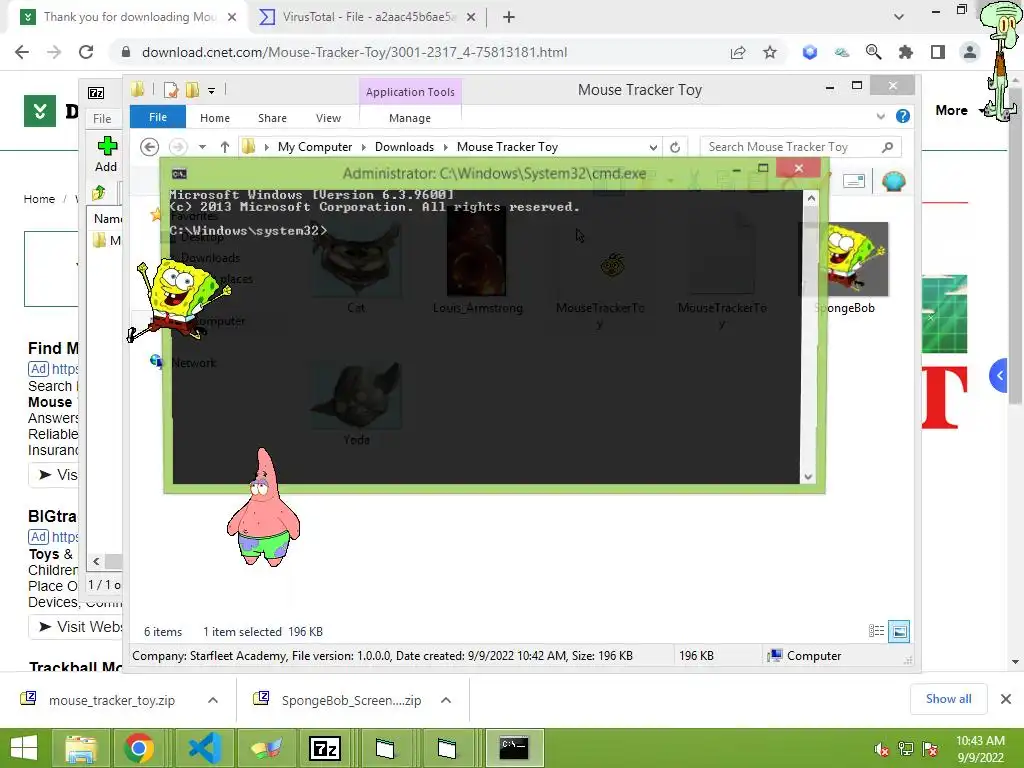The image size is (1024, 768).
Task: Open Chrome side panel icon
Action: [x=938, y=52]
